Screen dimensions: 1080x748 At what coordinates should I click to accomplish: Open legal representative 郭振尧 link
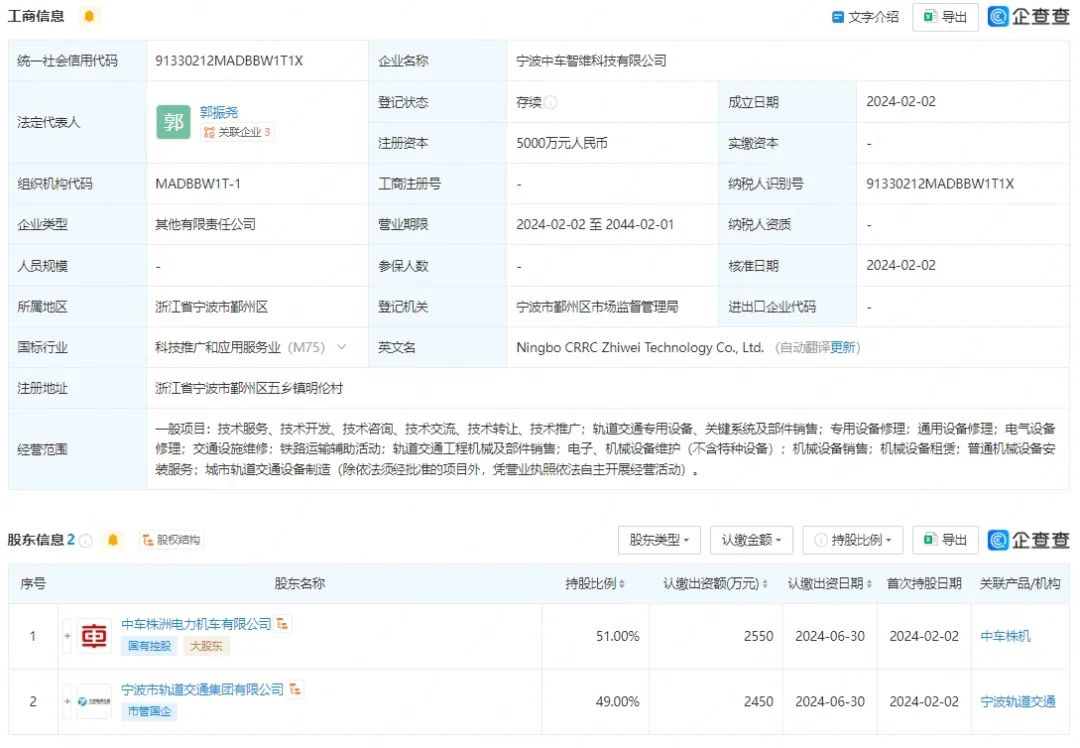219,112
